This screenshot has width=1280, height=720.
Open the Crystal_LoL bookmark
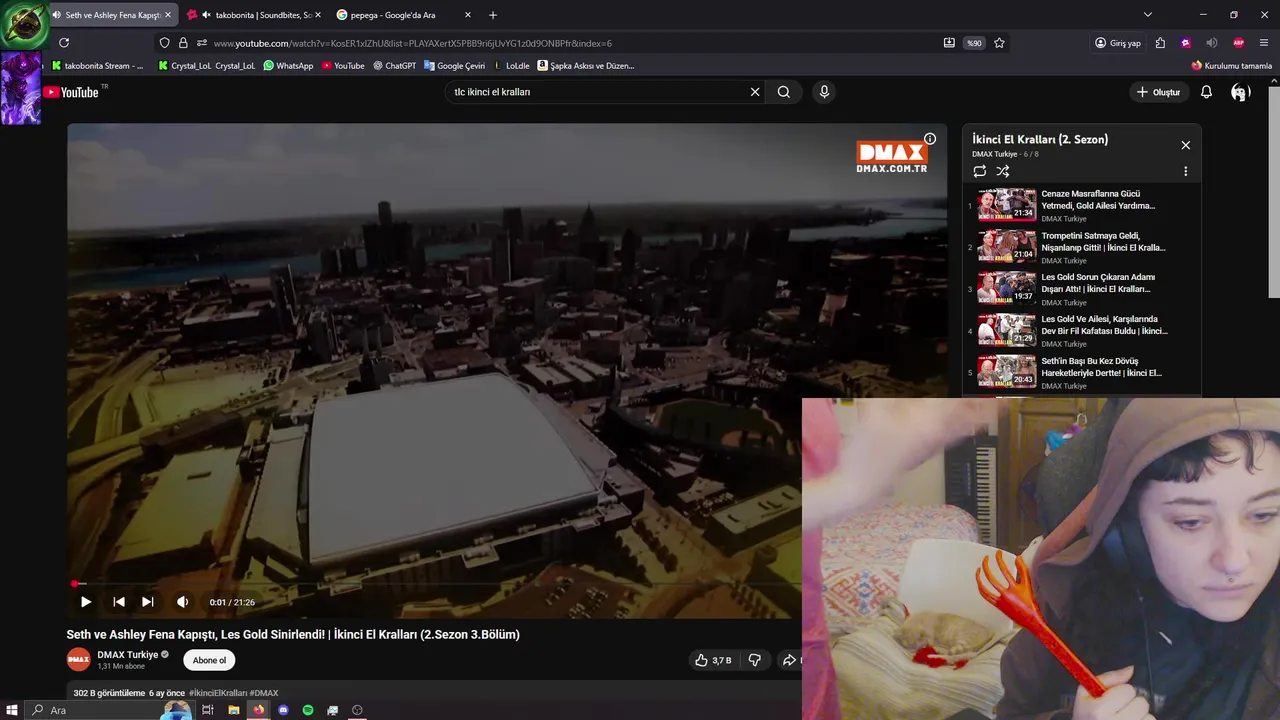point(207,66)
